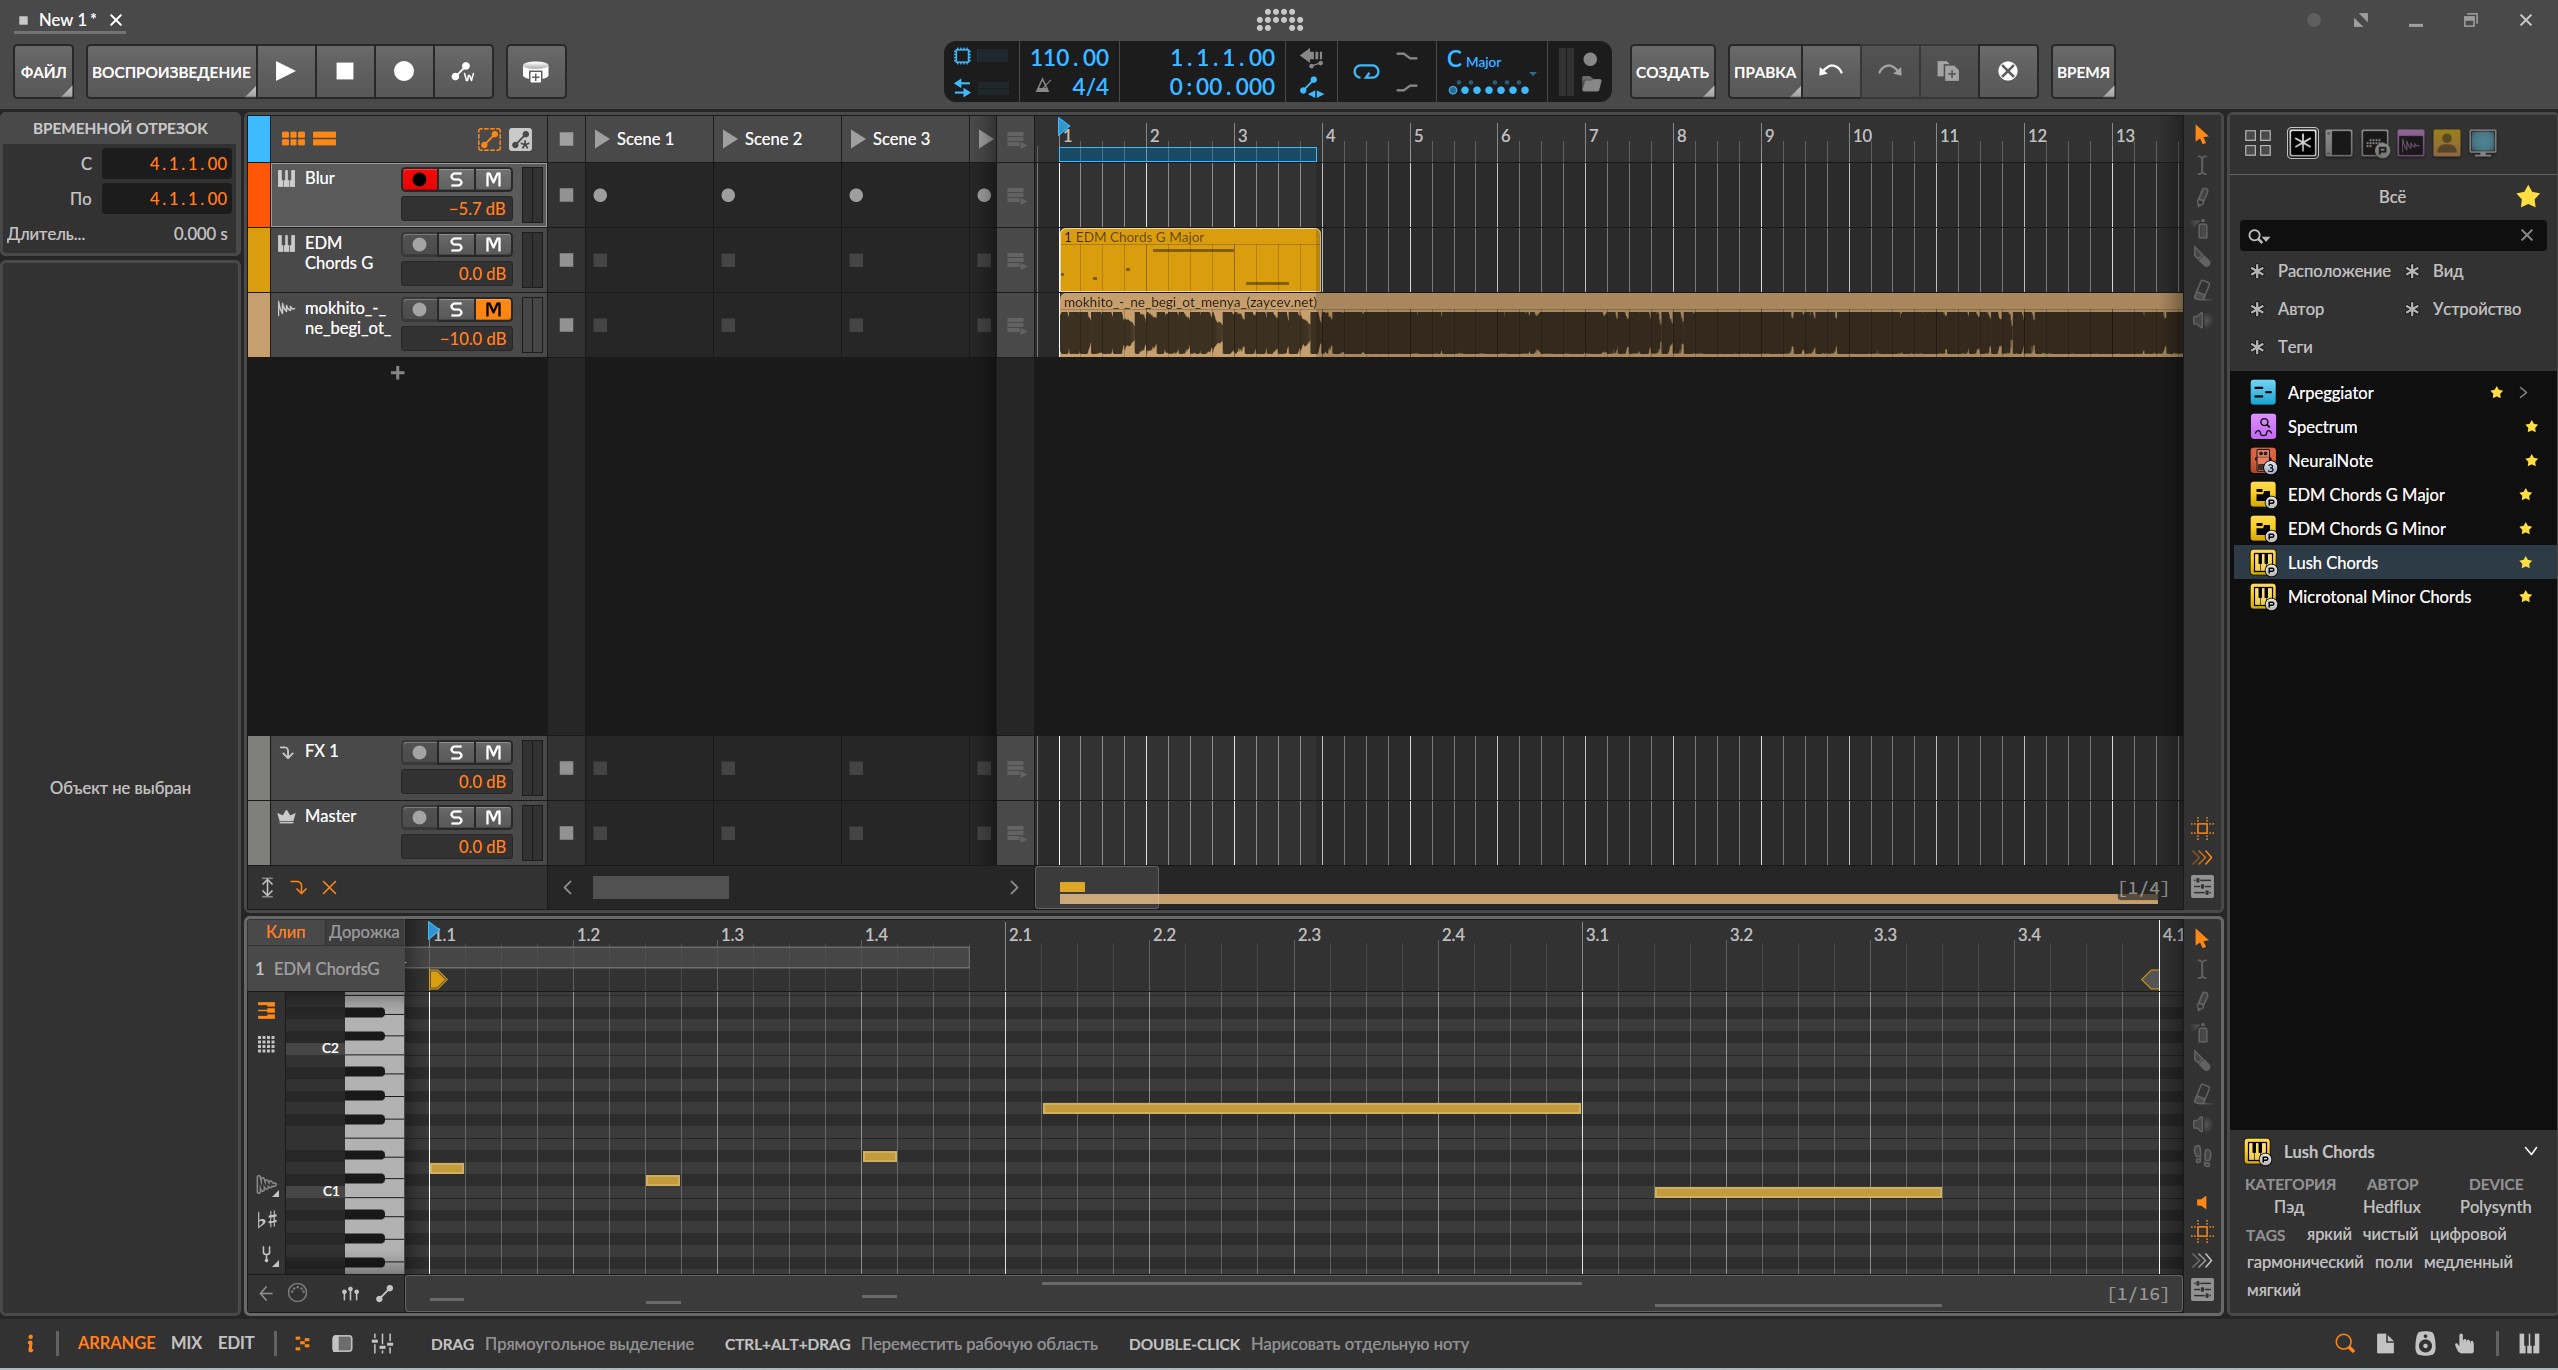
Task: Undo last action with back arrow
Action: [x=1831, y=71]
